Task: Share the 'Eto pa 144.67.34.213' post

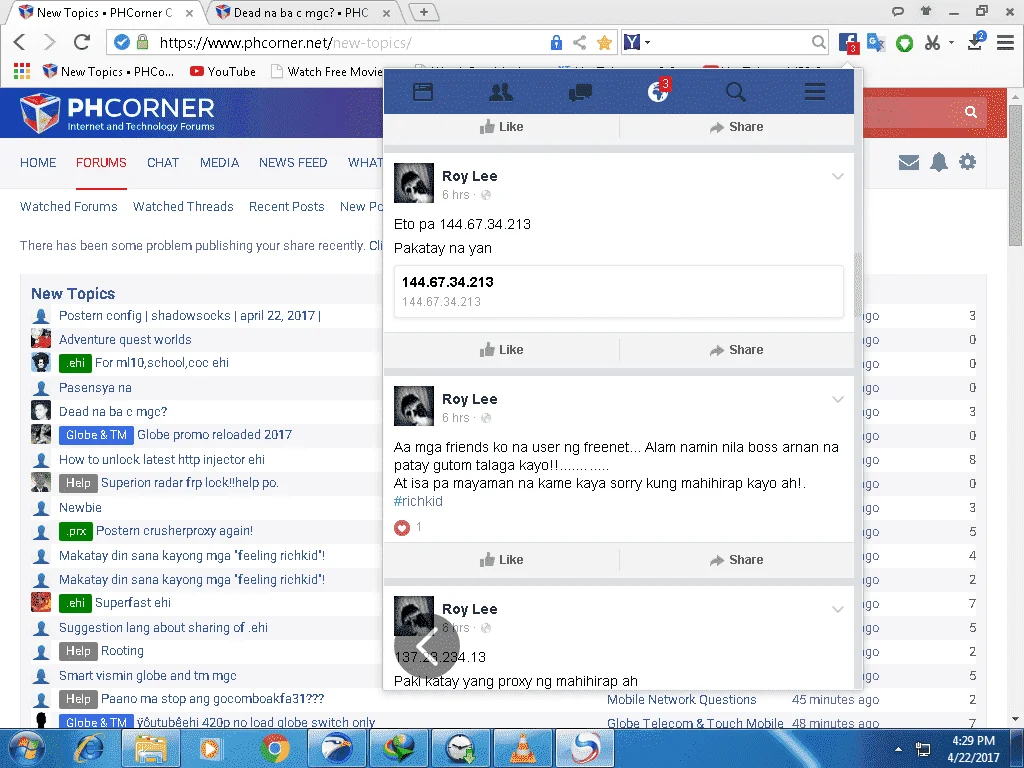Action: click(x=737, y=350)
